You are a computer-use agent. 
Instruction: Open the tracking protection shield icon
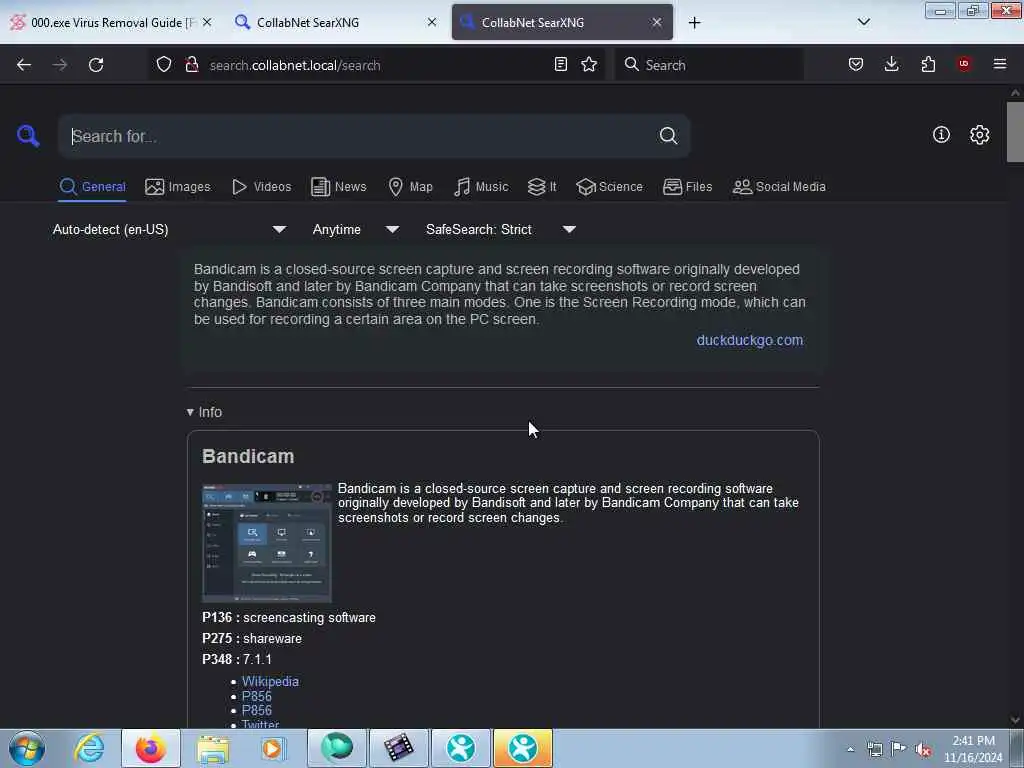coord(164,64)
